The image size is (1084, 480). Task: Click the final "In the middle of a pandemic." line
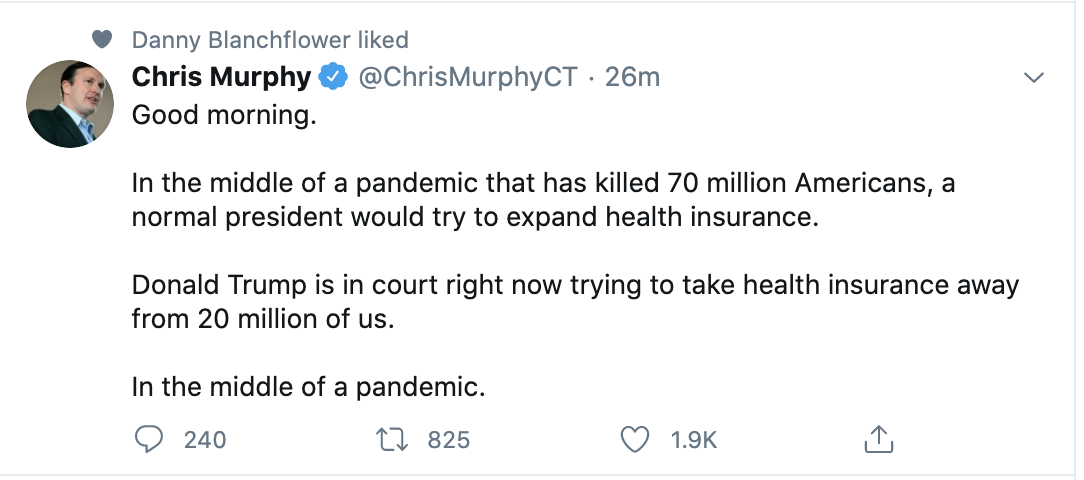pos(308,388)
